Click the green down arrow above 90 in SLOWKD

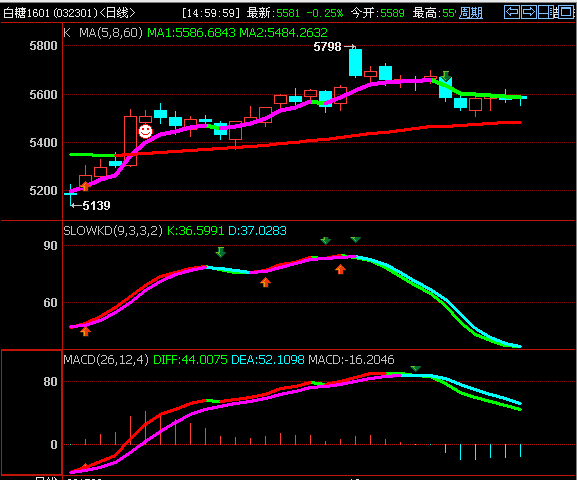[x=325, y=241]
